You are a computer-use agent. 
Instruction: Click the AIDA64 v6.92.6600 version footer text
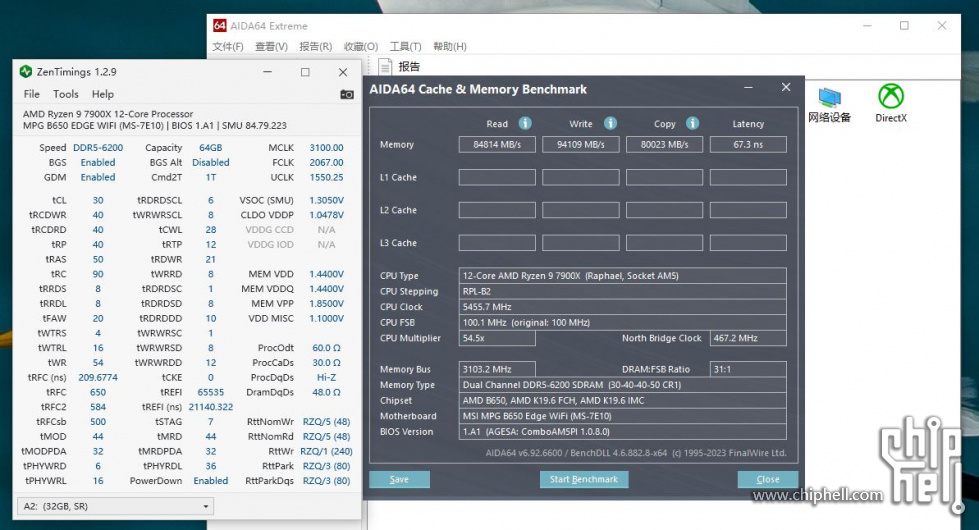pyautogui.click(x=636, y=453)
